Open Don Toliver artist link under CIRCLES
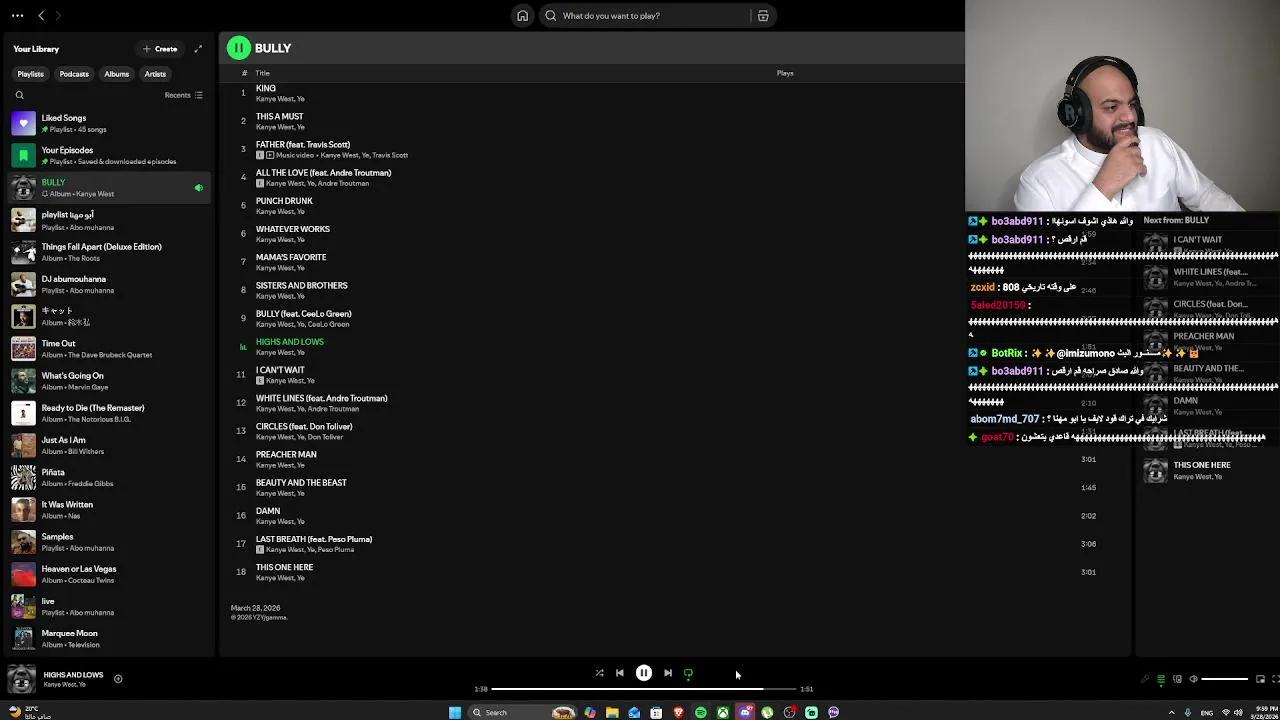The image size is (1280, 720). (x=326, y=437)
